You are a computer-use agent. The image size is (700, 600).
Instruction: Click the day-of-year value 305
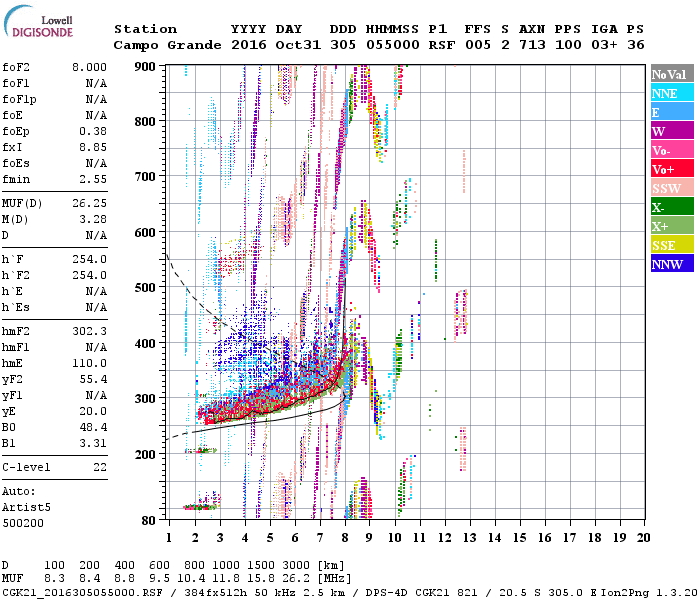coord(343,45)
